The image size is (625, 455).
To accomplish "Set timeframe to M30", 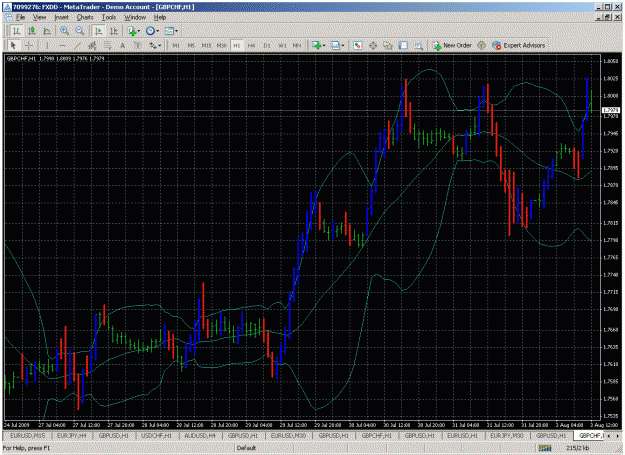I will tap(221, 45).
